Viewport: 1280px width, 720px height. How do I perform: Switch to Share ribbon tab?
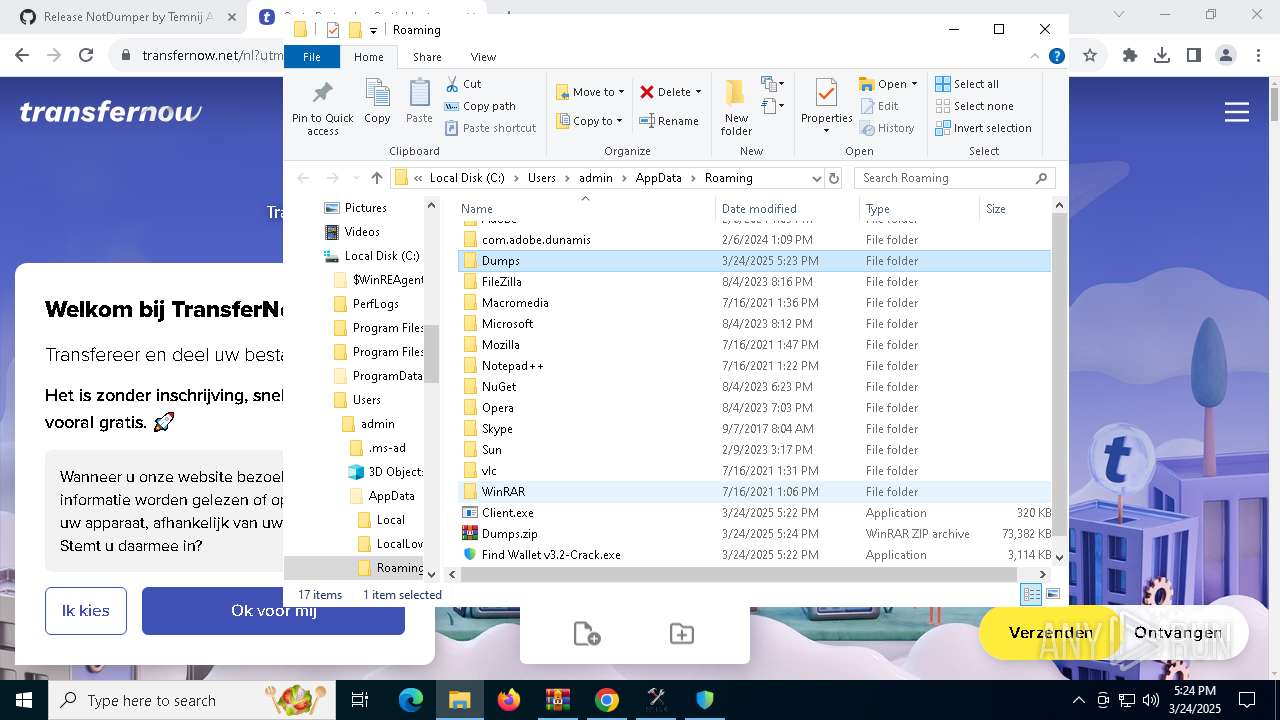427,57
